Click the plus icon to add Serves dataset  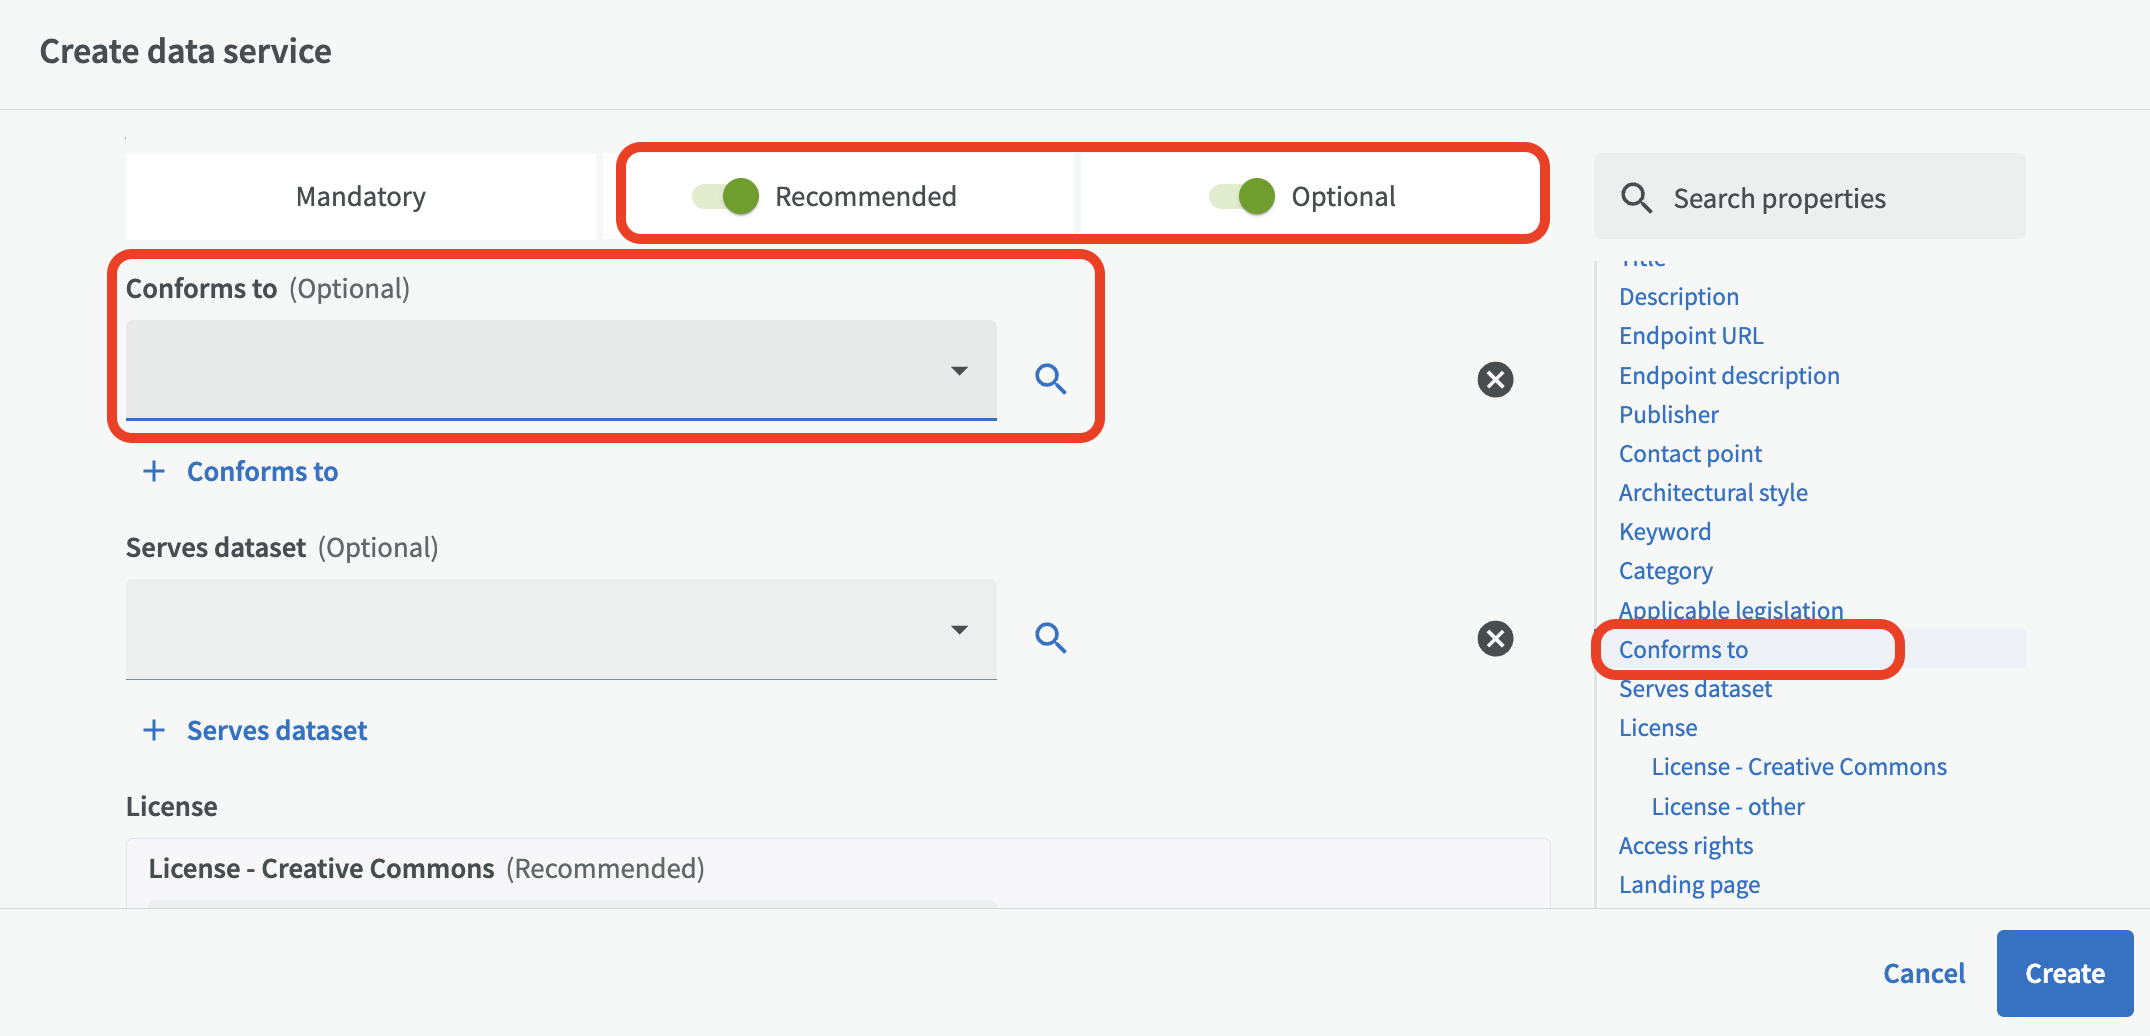point(154,730)
